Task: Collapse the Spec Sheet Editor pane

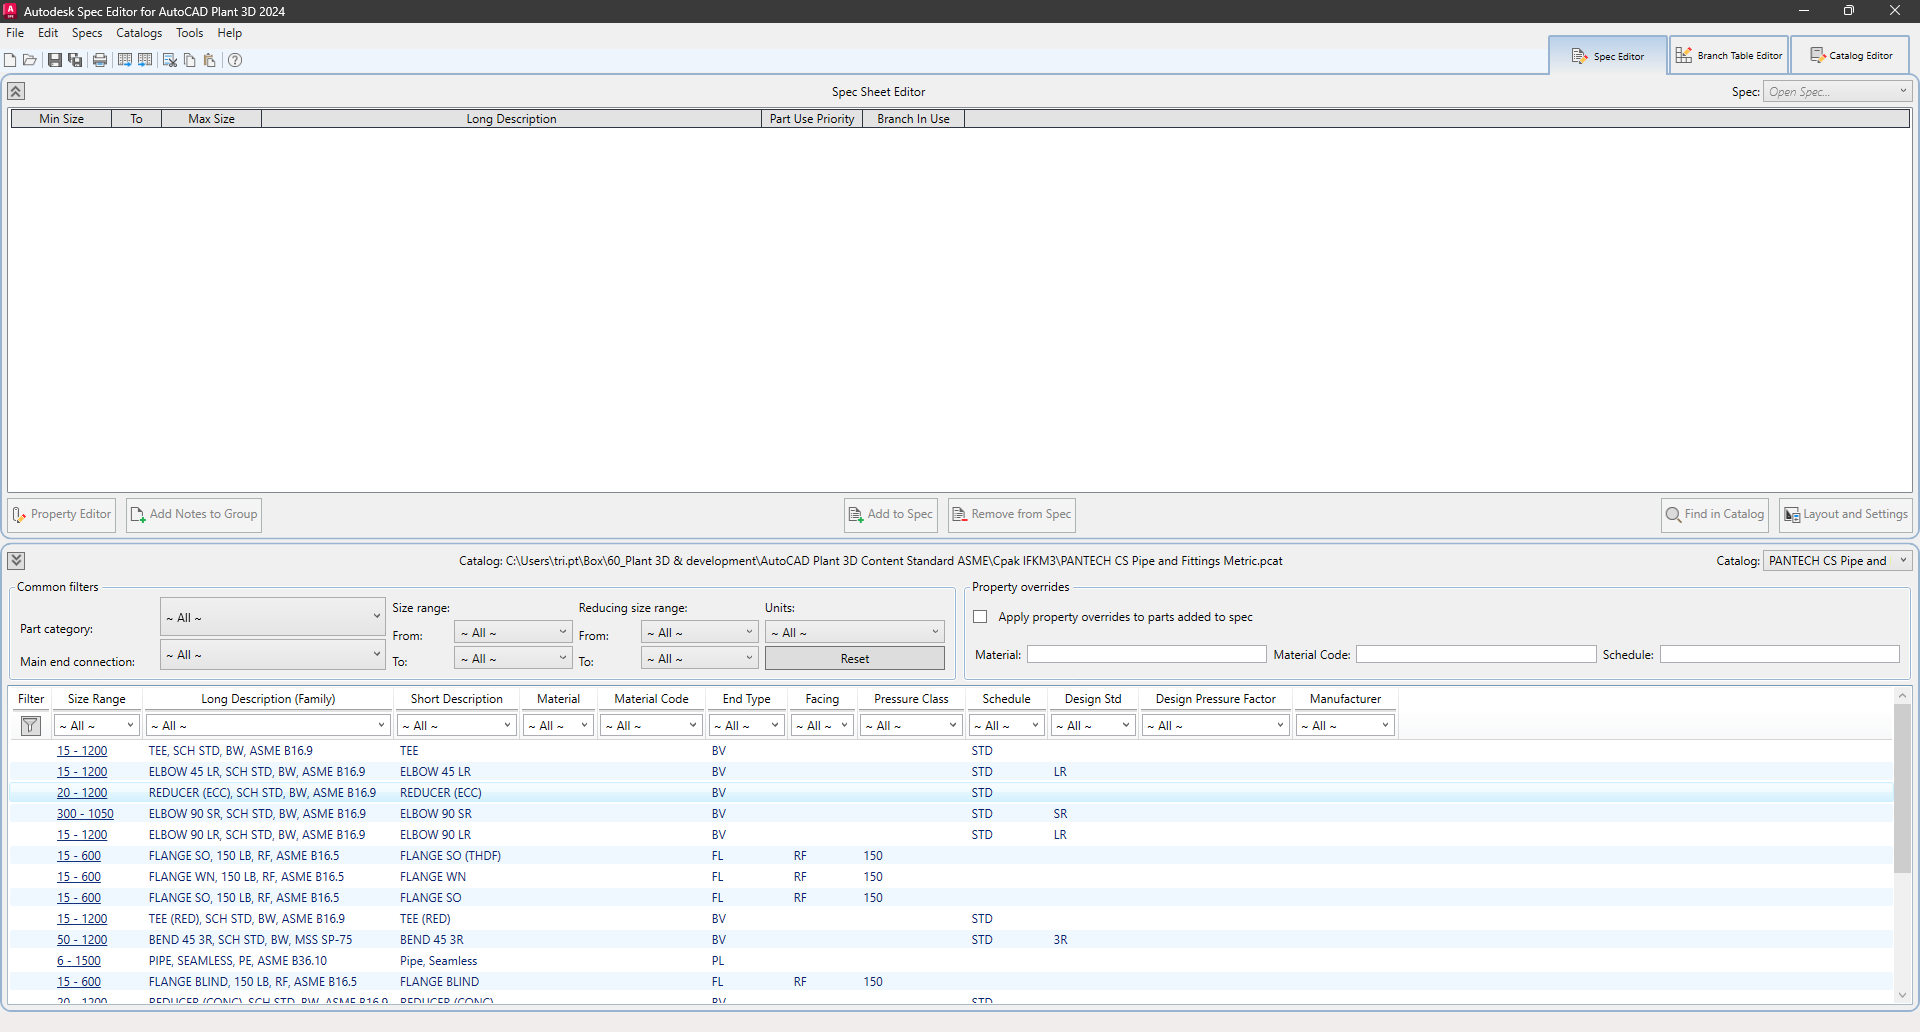Action: 16,91
